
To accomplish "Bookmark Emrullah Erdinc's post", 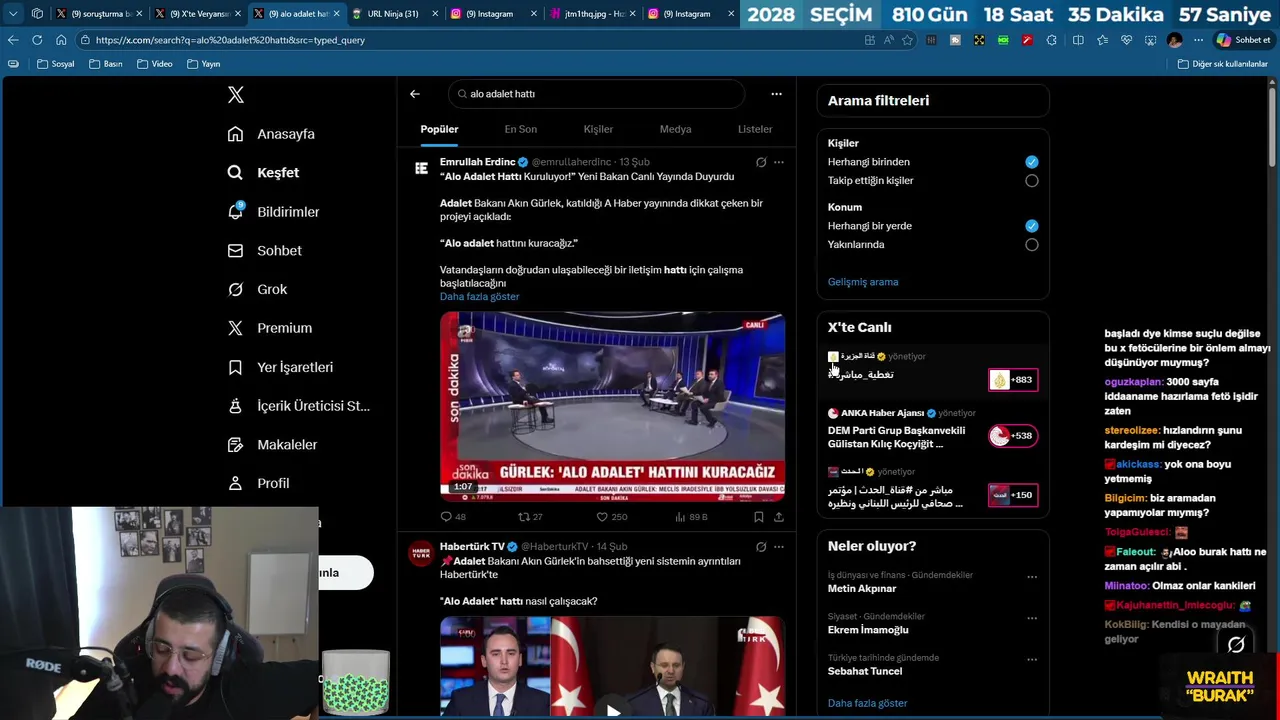I will 758,517.
